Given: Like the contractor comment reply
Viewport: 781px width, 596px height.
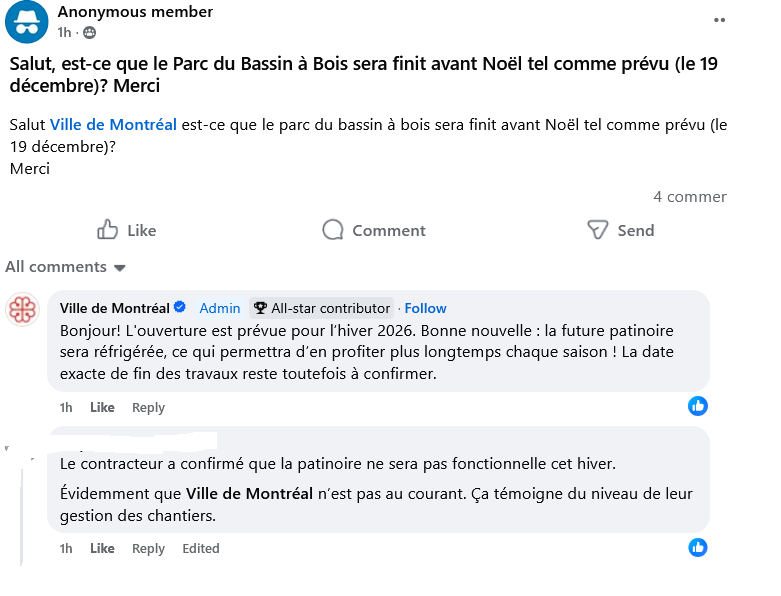Looking at the screenshot, I should [102, 548].
